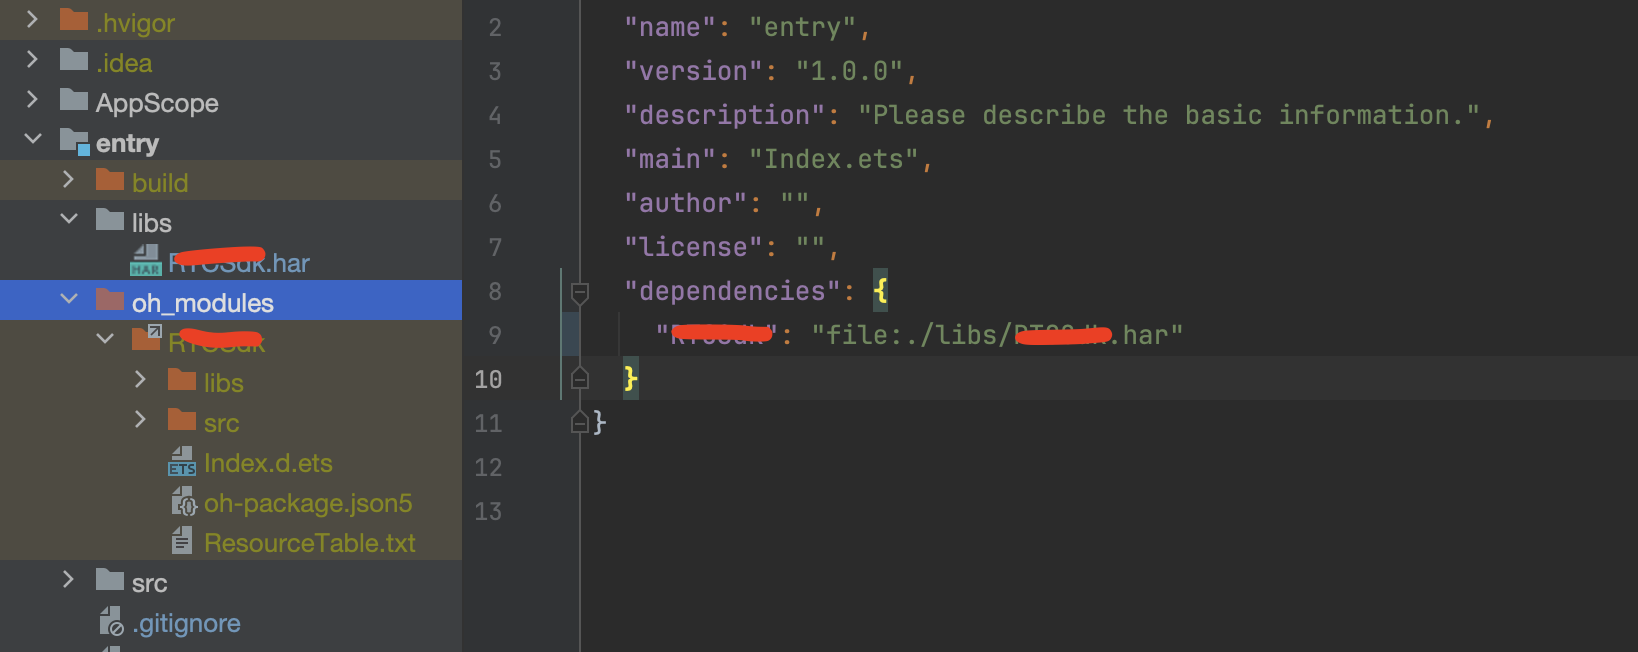This screenshot has width=1638, height=652.
Task: Select Index.d.ets file
Action: (268, 463)
